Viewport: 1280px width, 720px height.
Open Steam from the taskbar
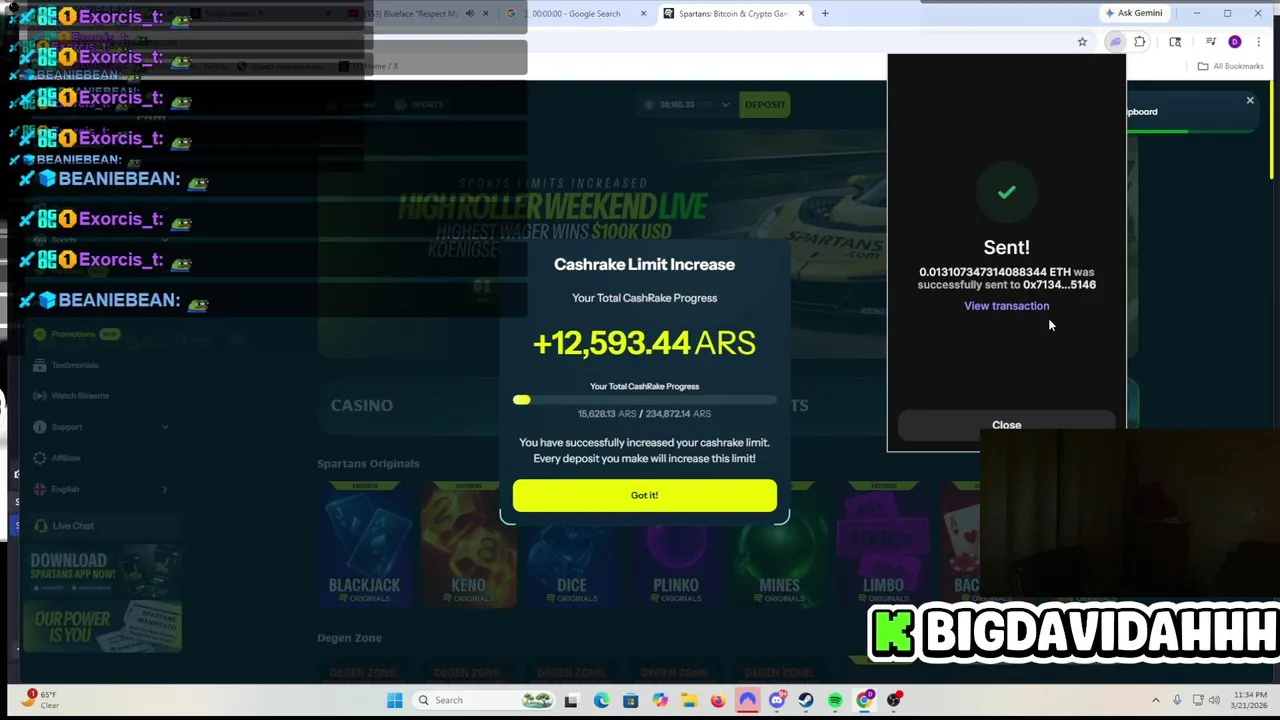pos(806,700)
